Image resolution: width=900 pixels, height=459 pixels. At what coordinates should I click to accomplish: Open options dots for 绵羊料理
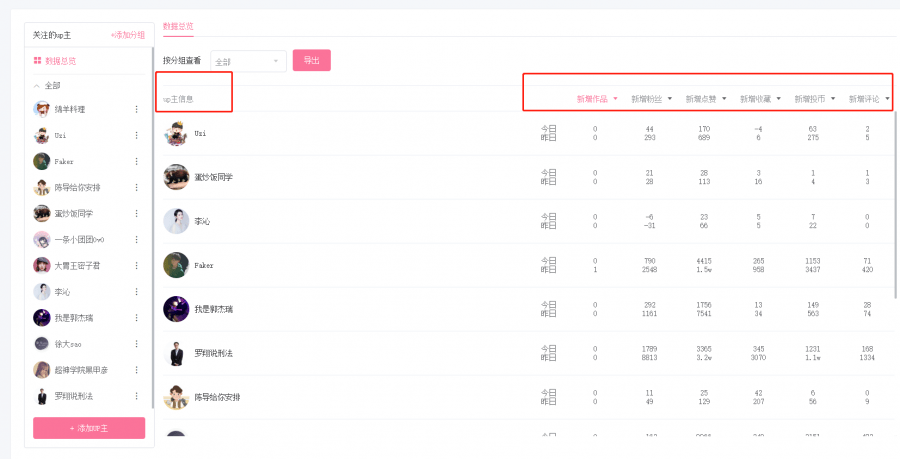[x=137, y=109]
